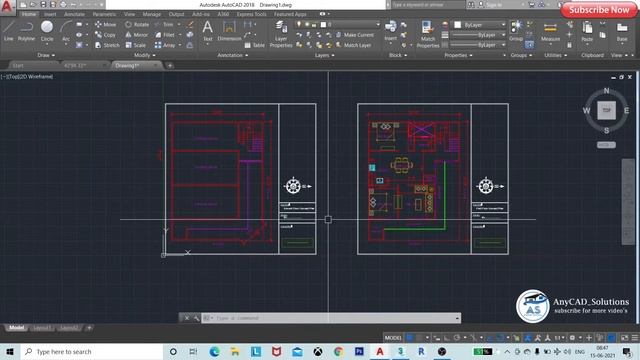Viewport: 640px width, 360px height.
Task: Expand the Properties panel
Action: click(x=459, y=55)
